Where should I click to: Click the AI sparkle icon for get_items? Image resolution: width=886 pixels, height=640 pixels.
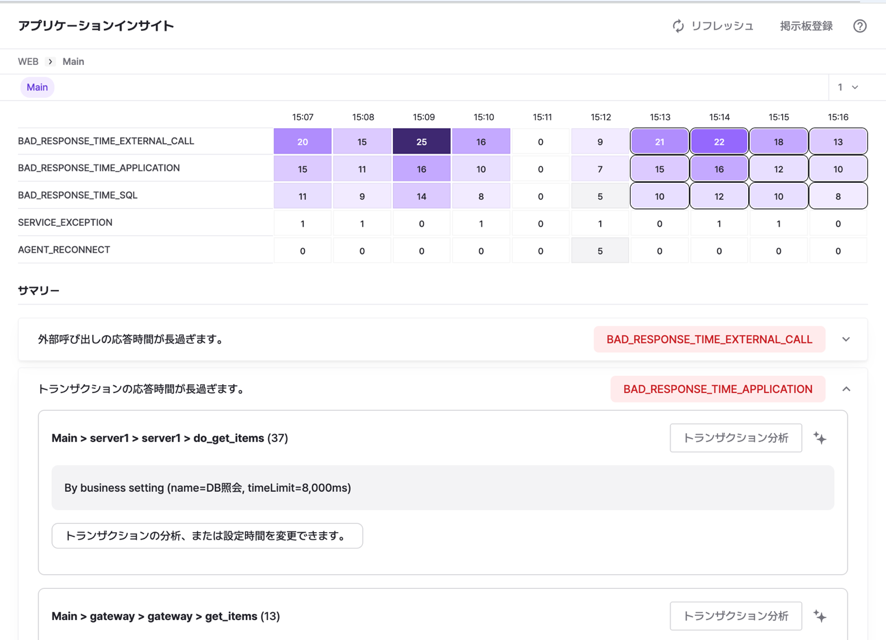coord(820,616)
